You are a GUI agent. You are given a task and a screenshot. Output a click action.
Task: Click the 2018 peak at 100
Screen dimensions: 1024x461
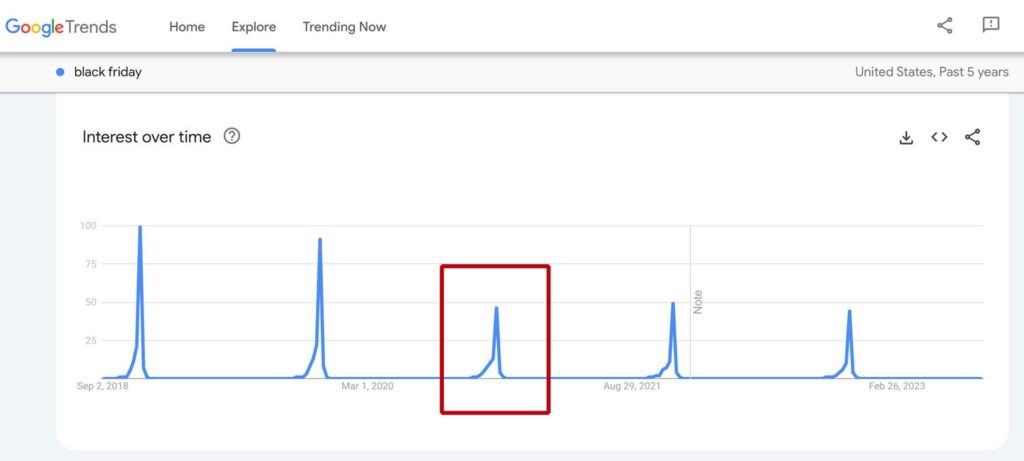[x=140, y=227]
